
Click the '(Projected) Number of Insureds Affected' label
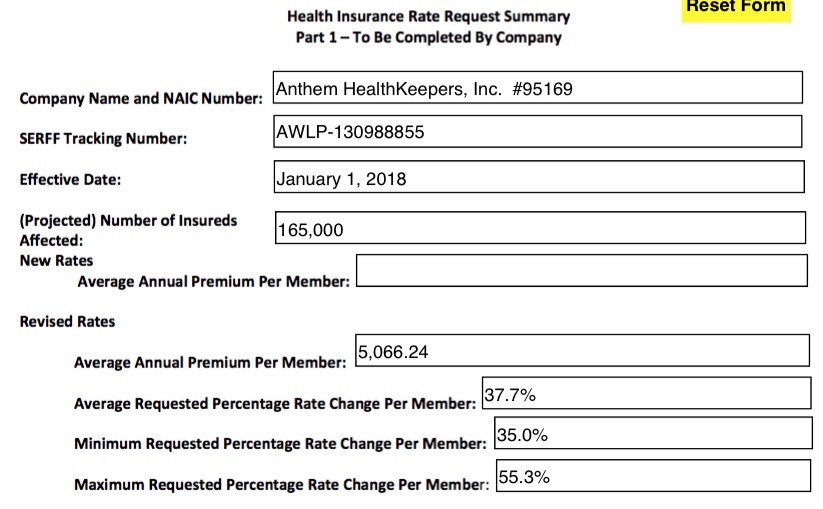pos(128,229)
